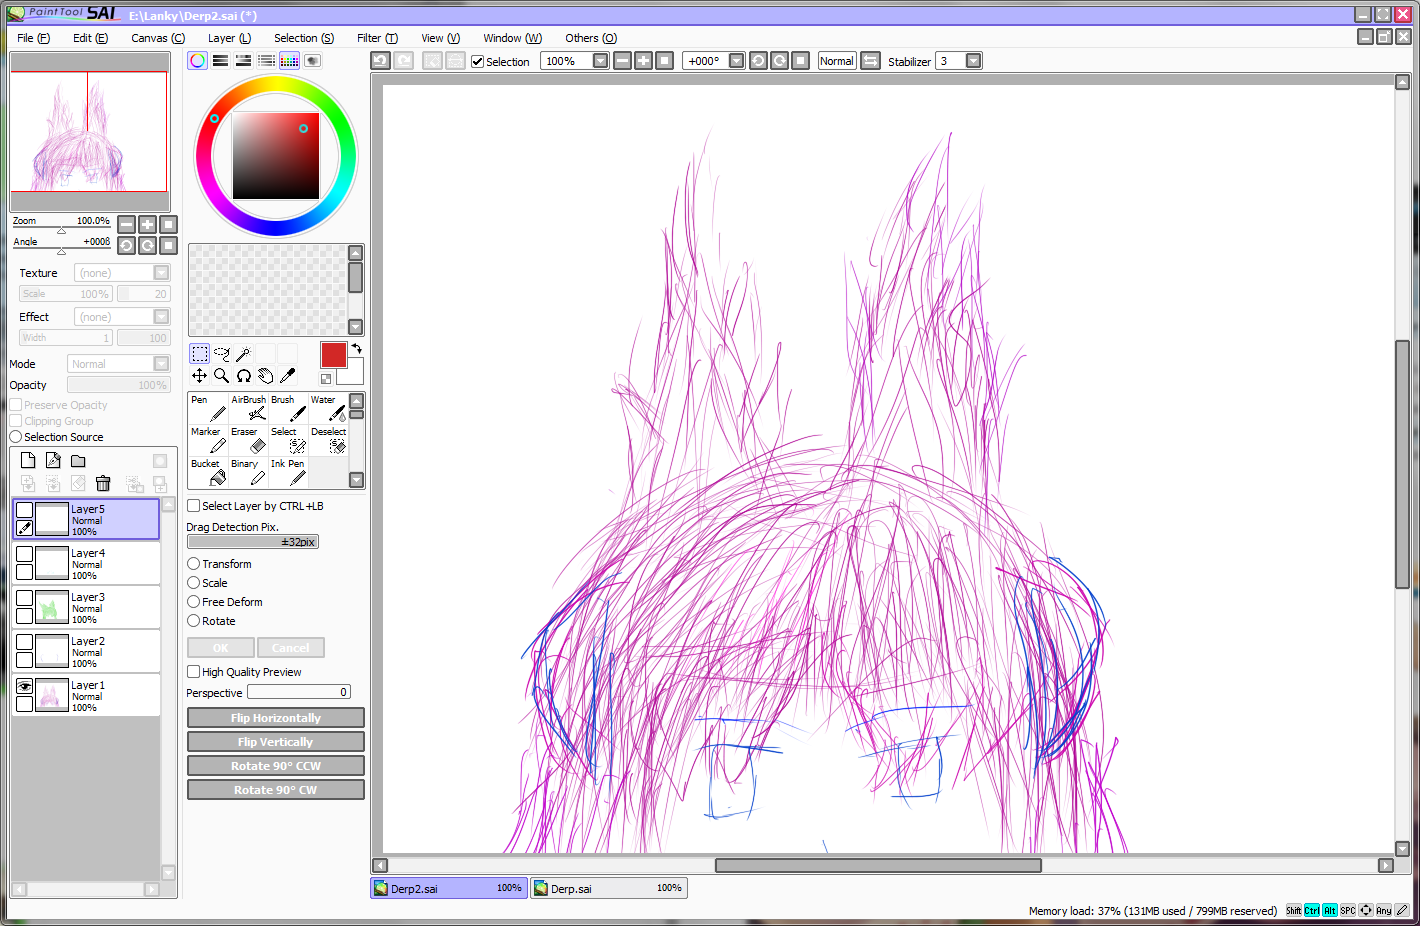Open the Texture dropdown
1420x926 pixels.
161,273
